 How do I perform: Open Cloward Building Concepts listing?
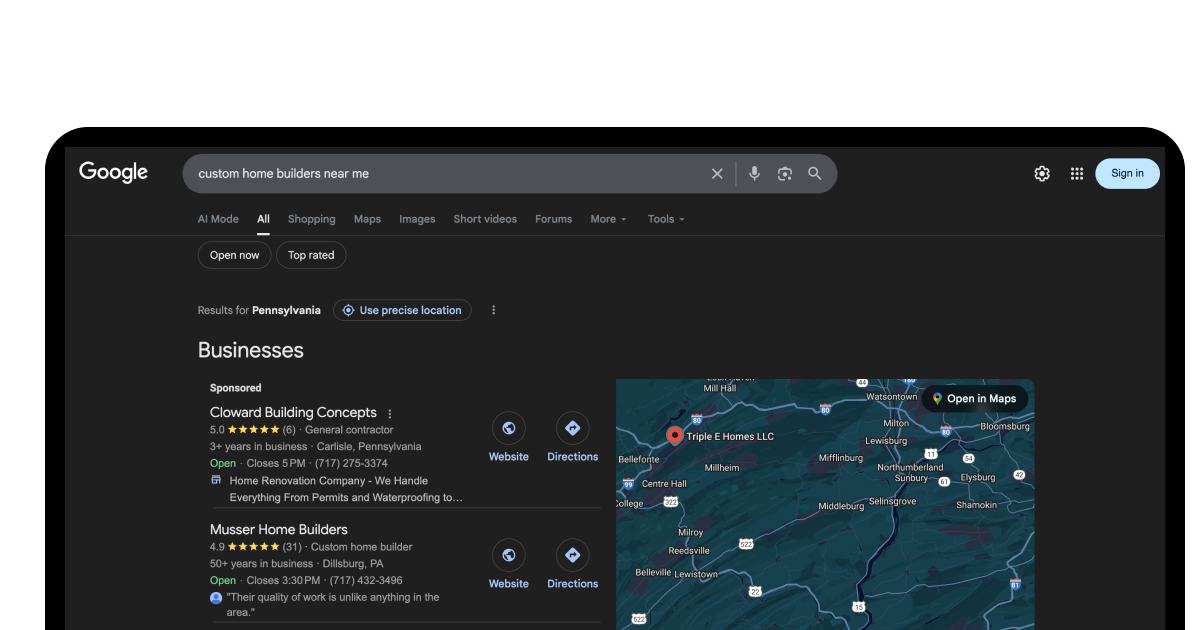click(x=293, y=412)
